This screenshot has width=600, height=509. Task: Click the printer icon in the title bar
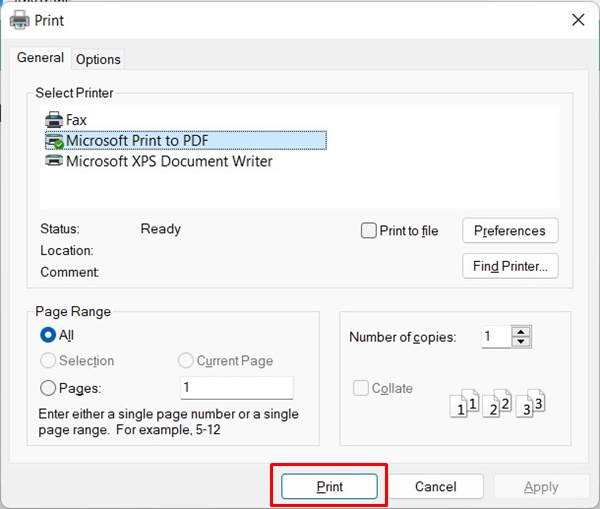coord(19,20)
